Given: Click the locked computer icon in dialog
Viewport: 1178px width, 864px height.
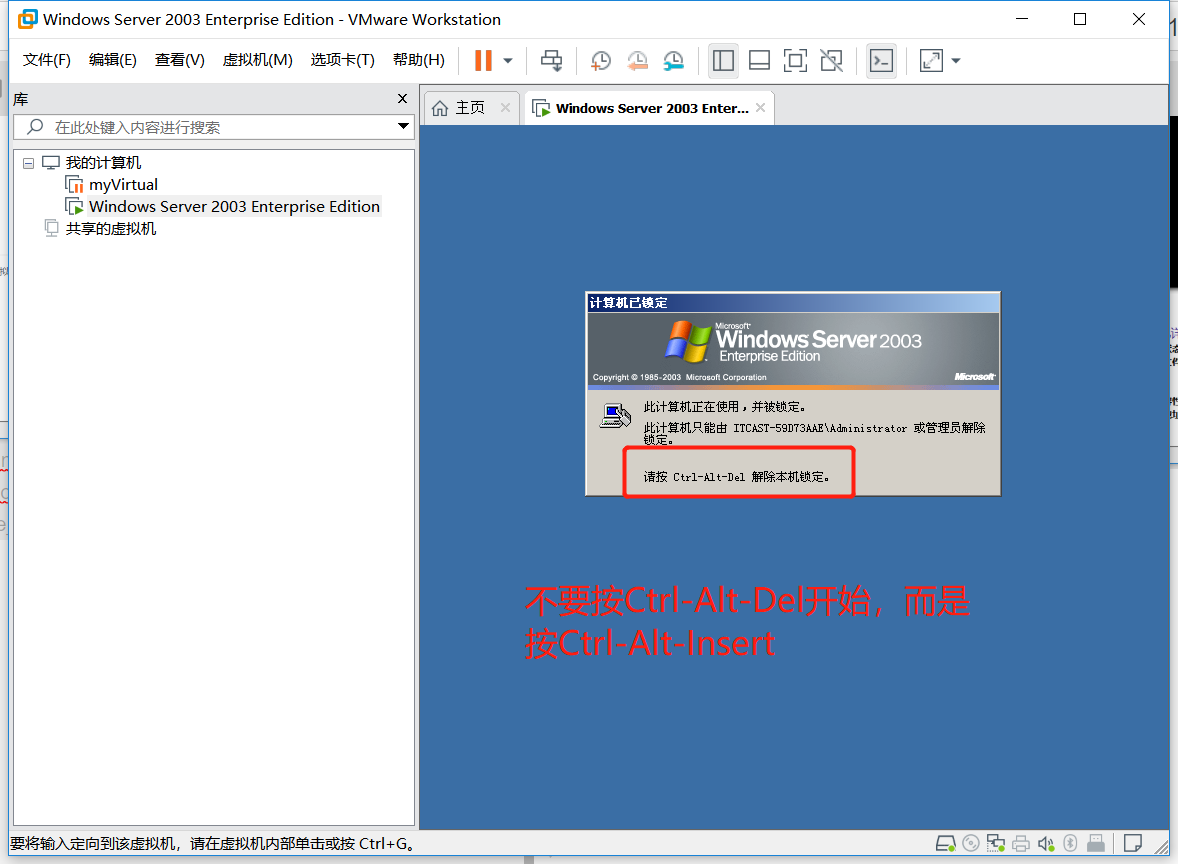Looking at the screenshot, I should pos(615,415).
